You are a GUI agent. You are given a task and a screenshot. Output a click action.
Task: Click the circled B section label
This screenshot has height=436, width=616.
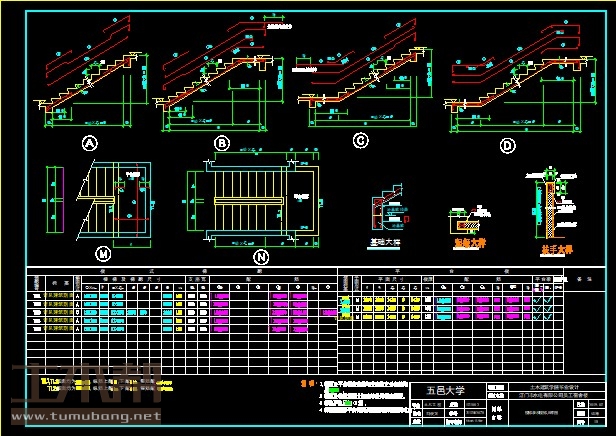click(222, 144)
